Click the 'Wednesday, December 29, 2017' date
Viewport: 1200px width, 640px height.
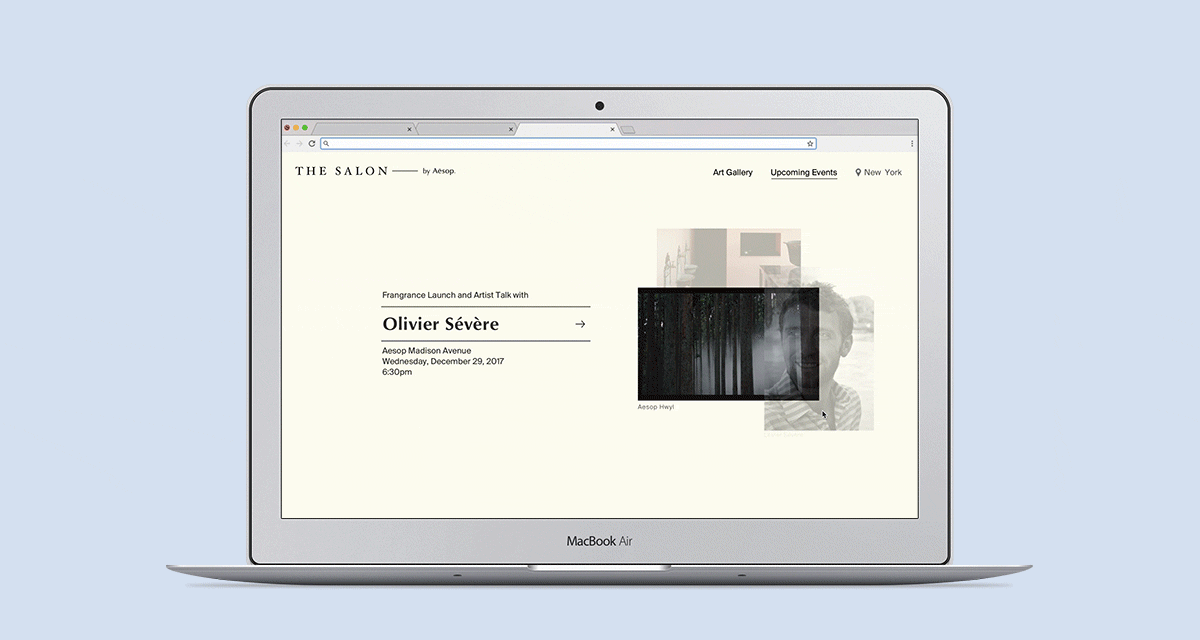[x=443, y=361]
